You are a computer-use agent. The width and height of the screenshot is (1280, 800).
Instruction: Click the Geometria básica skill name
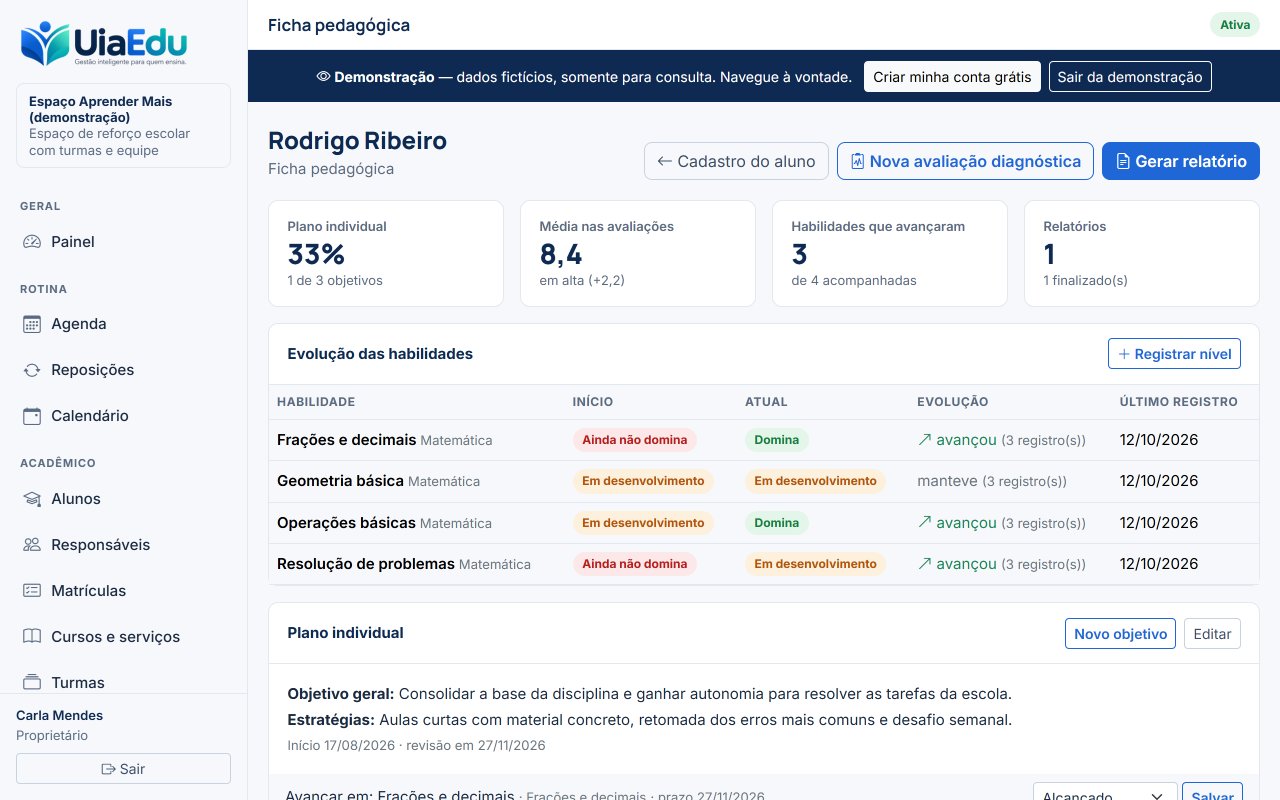(x=340, y=481)
